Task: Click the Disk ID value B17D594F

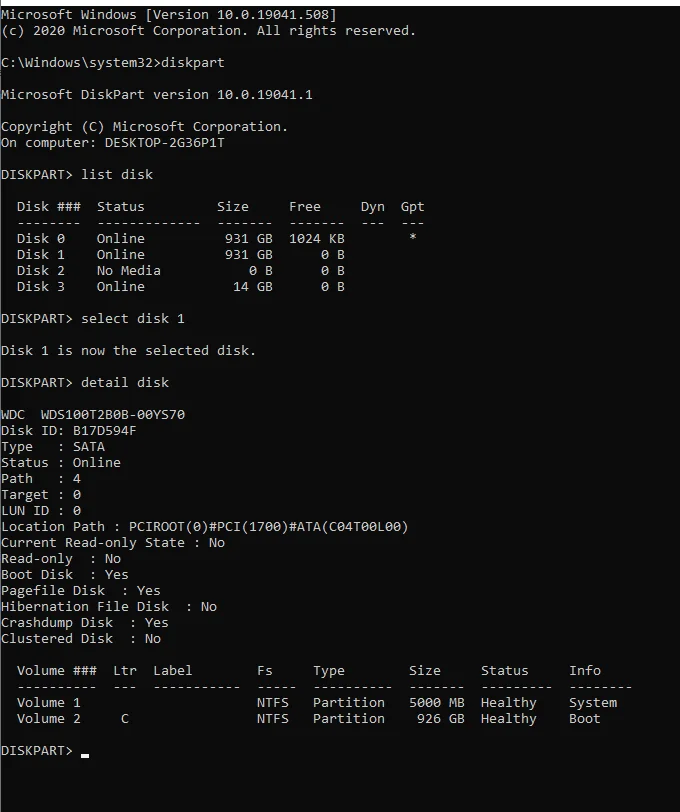Action: [x=104, y=431]
